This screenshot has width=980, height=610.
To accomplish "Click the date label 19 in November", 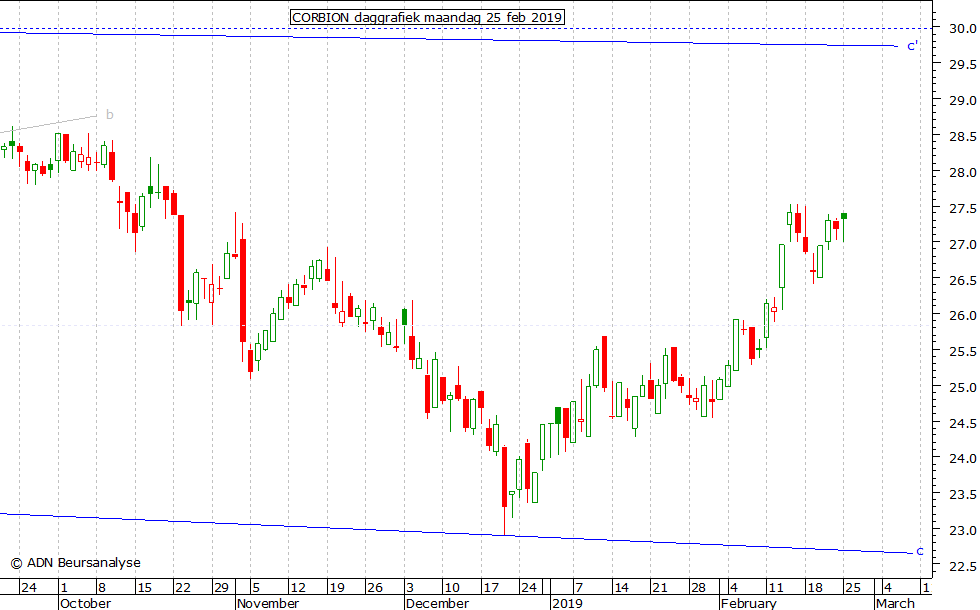I will 337,588.
